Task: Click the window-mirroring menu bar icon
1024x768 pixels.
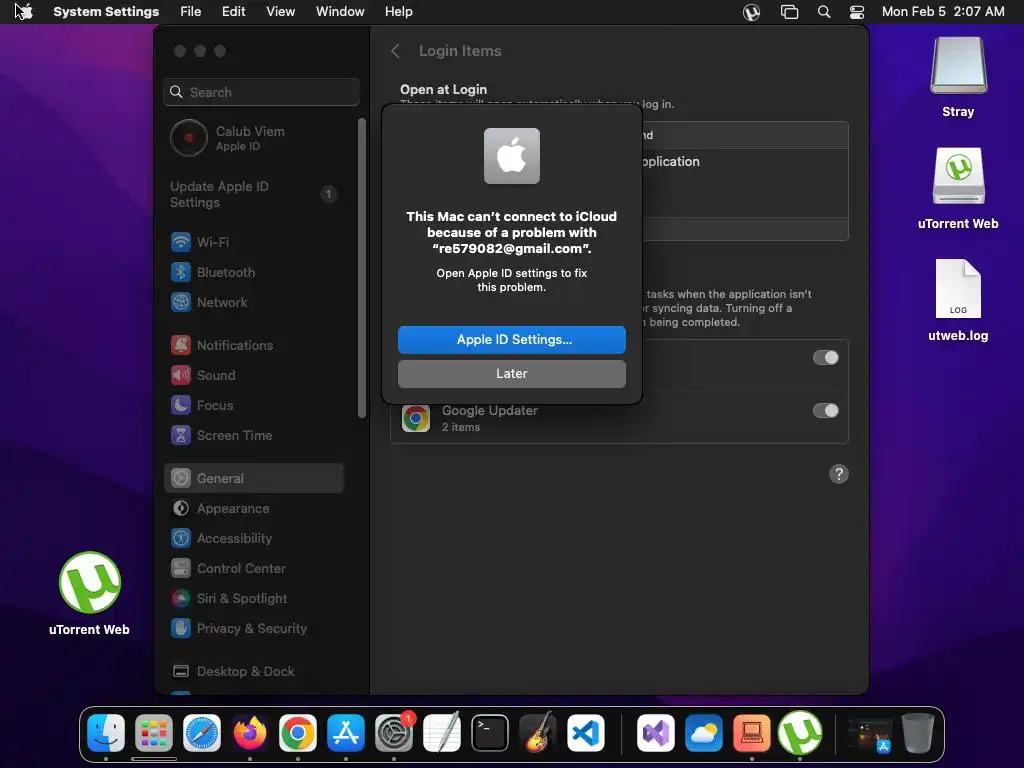Action: [789, 12]
